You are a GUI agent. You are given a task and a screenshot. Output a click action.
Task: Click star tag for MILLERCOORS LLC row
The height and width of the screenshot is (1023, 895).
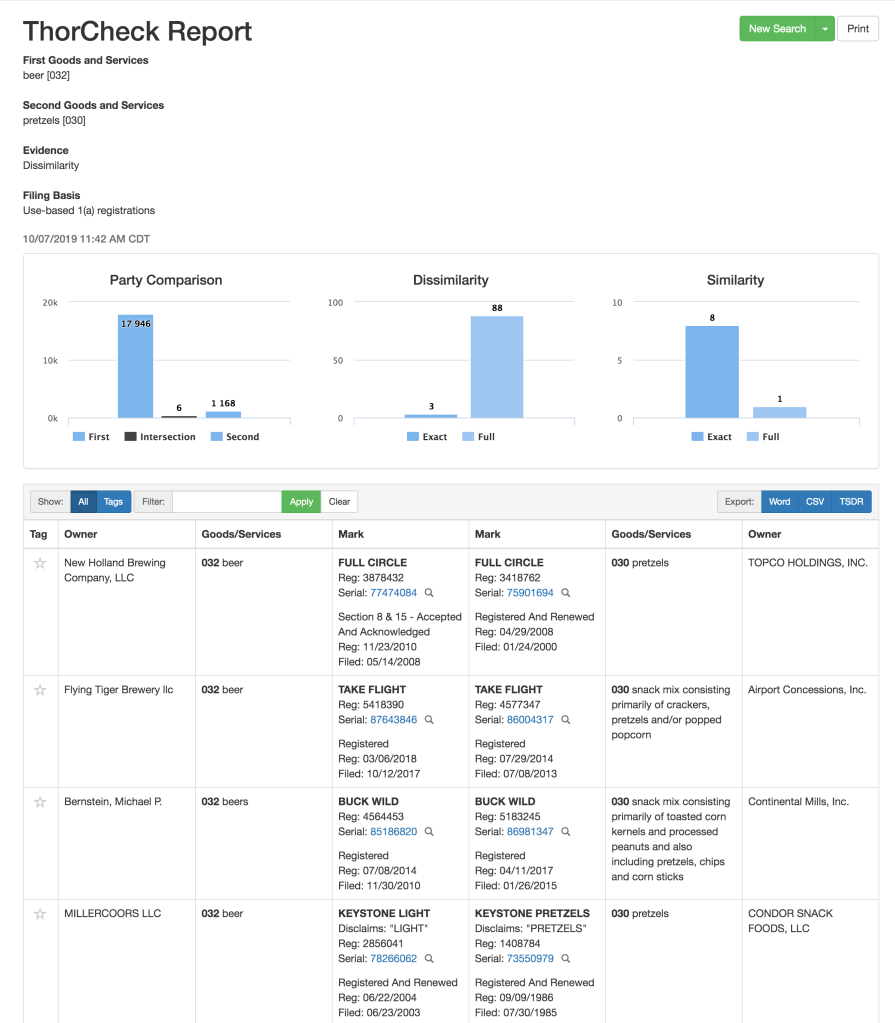pyautogui.click(x=40, y=914)
